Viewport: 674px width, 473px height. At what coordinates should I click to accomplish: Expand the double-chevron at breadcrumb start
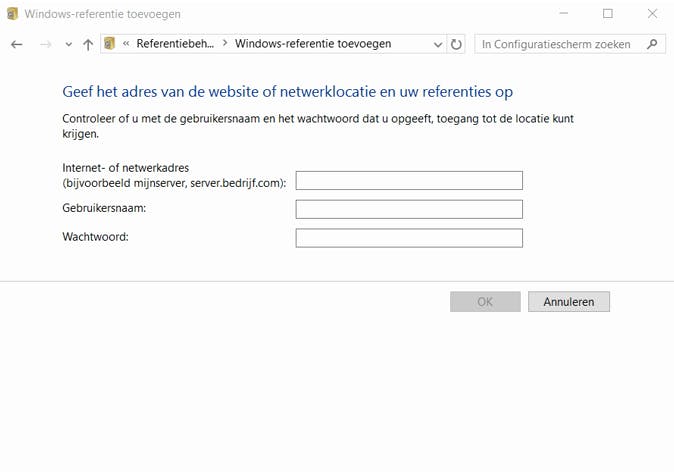point(126,44)
